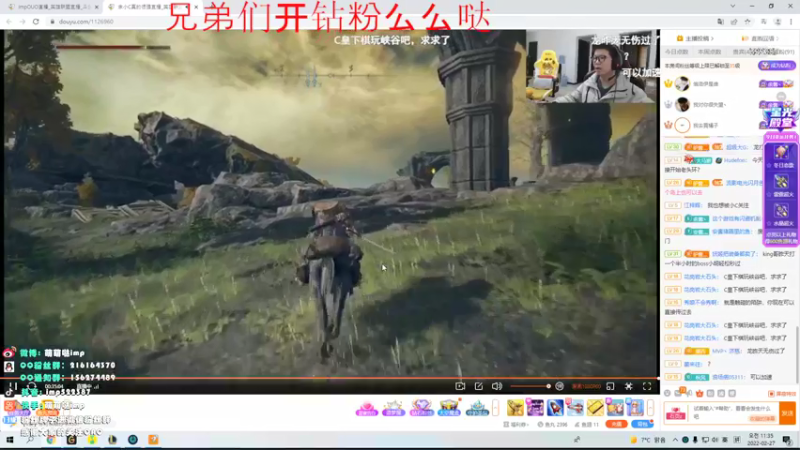Click the orange recharge button below gifts
Screen dimensions: 800x450
pos(616,424)
